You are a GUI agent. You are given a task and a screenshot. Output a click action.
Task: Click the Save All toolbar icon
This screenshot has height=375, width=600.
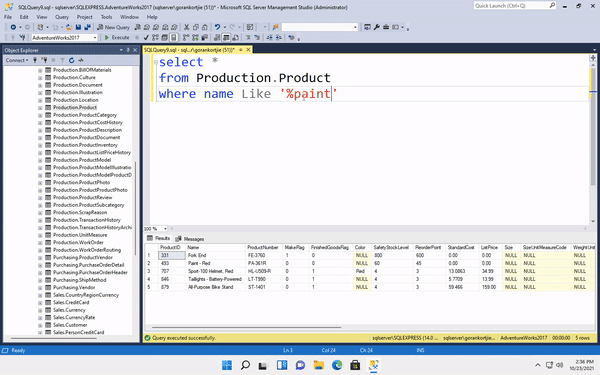click(88, 27)
